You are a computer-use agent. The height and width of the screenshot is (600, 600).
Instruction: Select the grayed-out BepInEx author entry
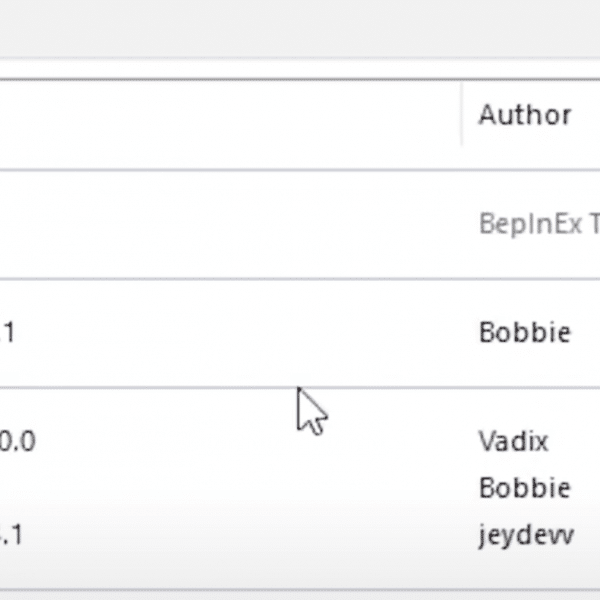[539, 224]
